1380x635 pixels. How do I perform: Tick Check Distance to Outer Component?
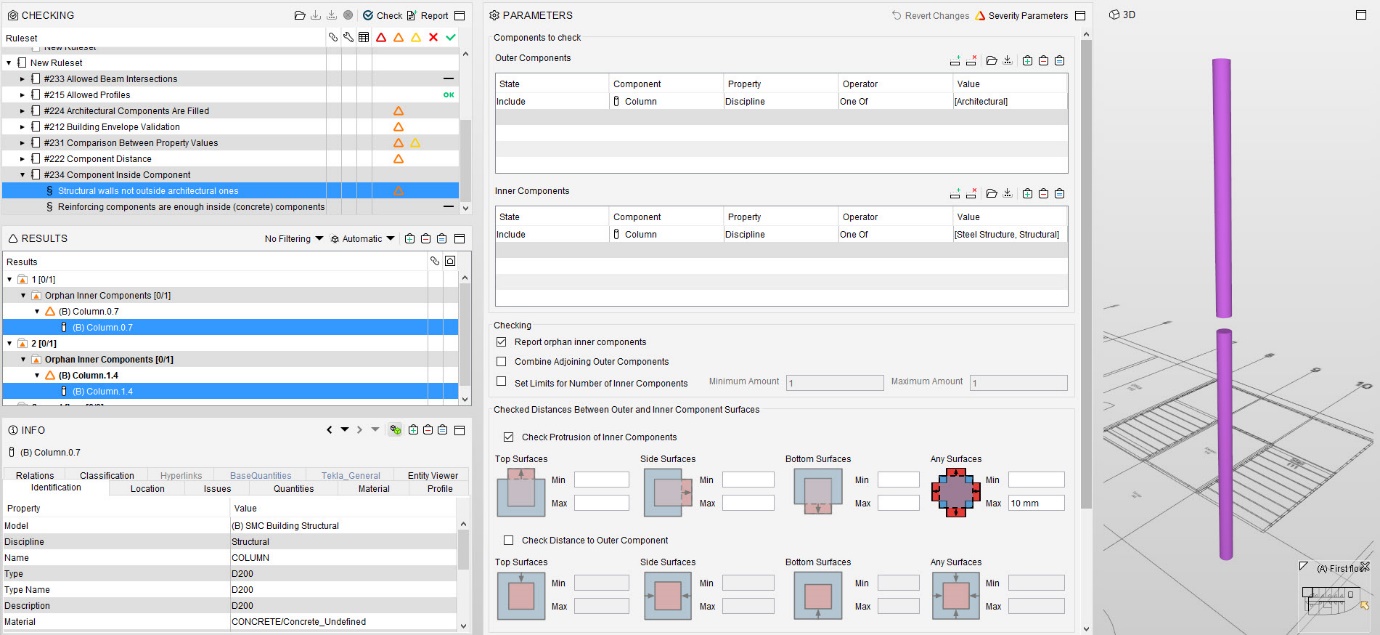pos(509,540)
